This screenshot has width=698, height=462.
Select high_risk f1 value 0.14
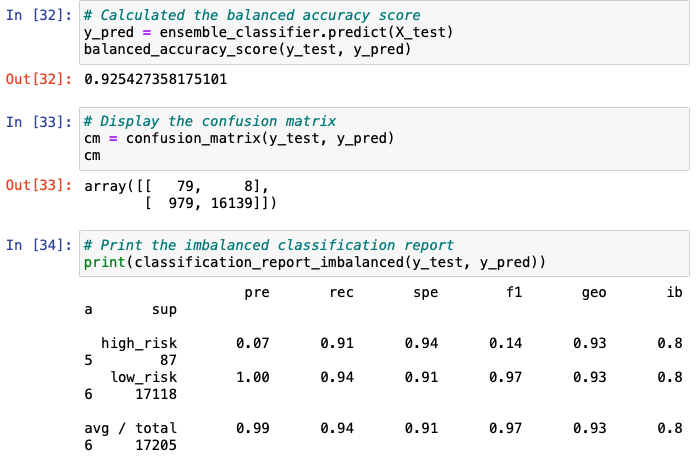tap(505, 343)
